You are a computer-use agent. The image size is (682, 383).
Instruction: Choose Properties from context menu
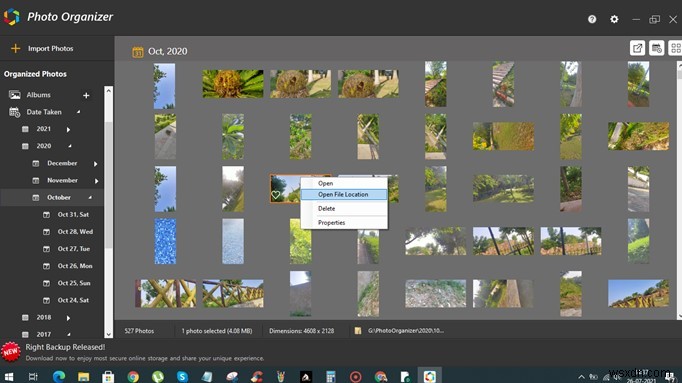[x=344, y=223]
